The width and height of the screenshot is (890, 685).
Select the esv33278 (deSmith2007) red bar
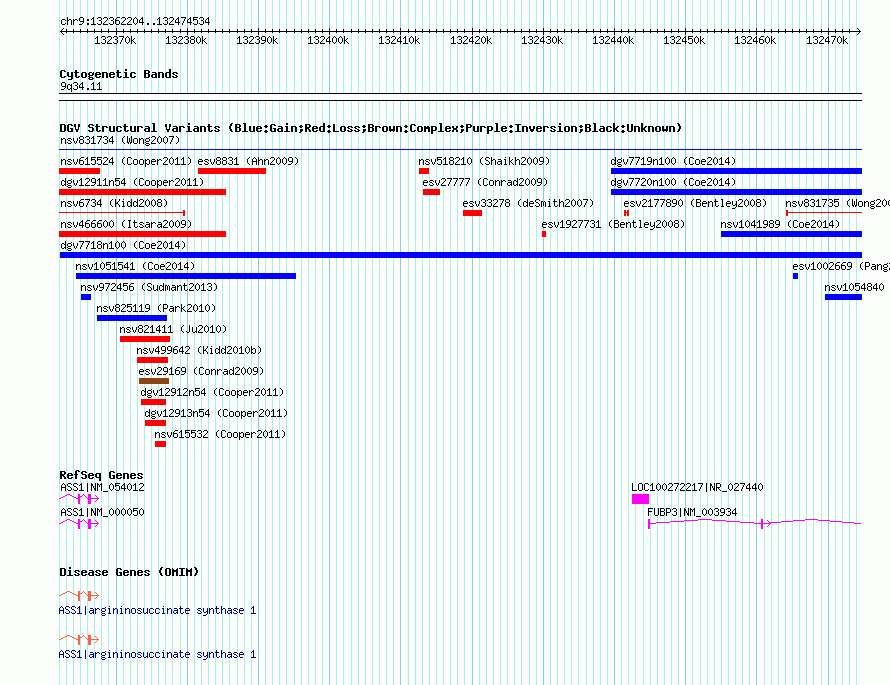472,213
